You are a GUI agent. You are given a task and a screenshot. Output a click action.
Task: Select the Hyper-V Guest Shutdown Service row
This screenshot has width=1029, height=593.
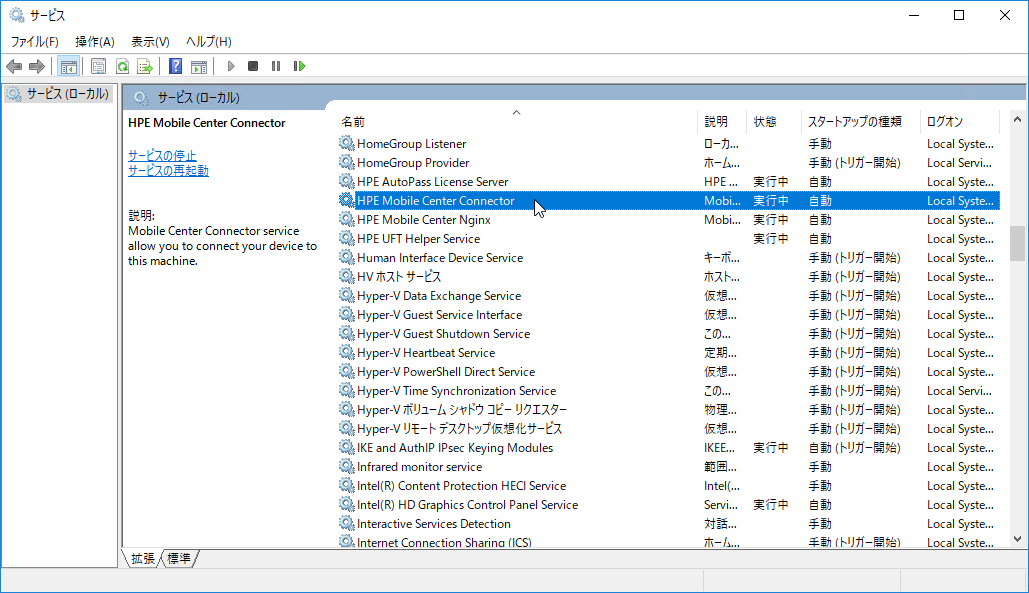(x=669, y=333)
